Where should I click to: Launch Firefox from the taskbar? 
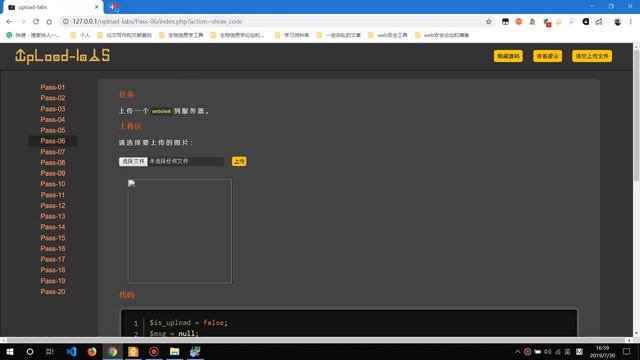(x=92, y=351)
